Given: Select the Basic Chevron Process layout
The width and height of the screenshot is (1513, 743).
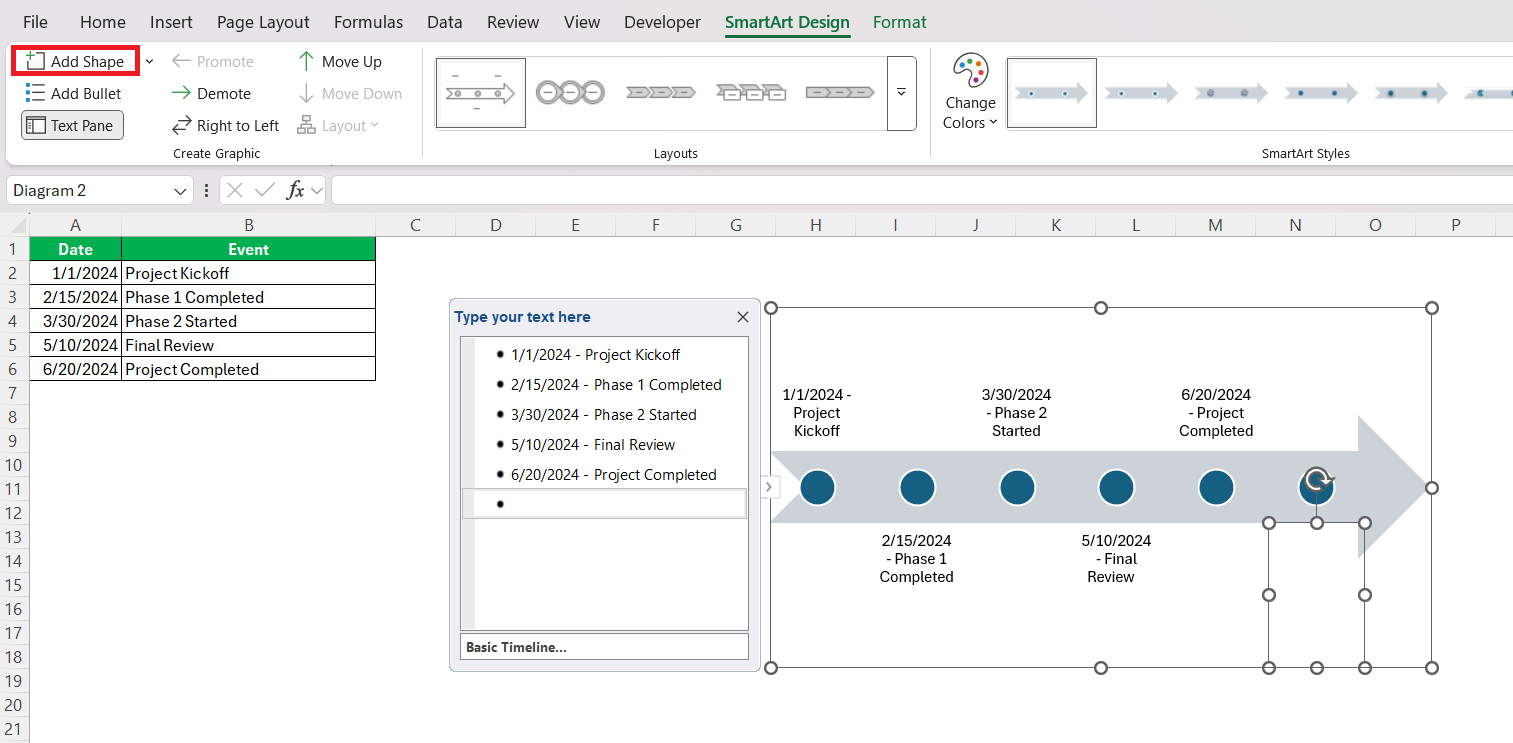Looking at the screenshot, I should (660, 93).
